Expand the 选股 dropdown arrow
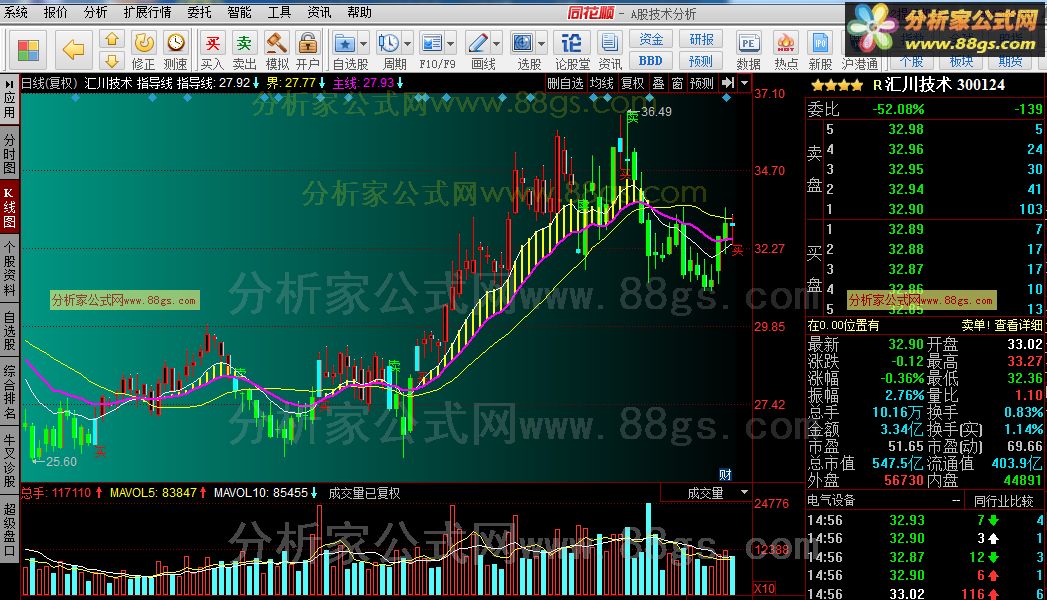This screenshot has width=1047, height=600. coord(542,44)
